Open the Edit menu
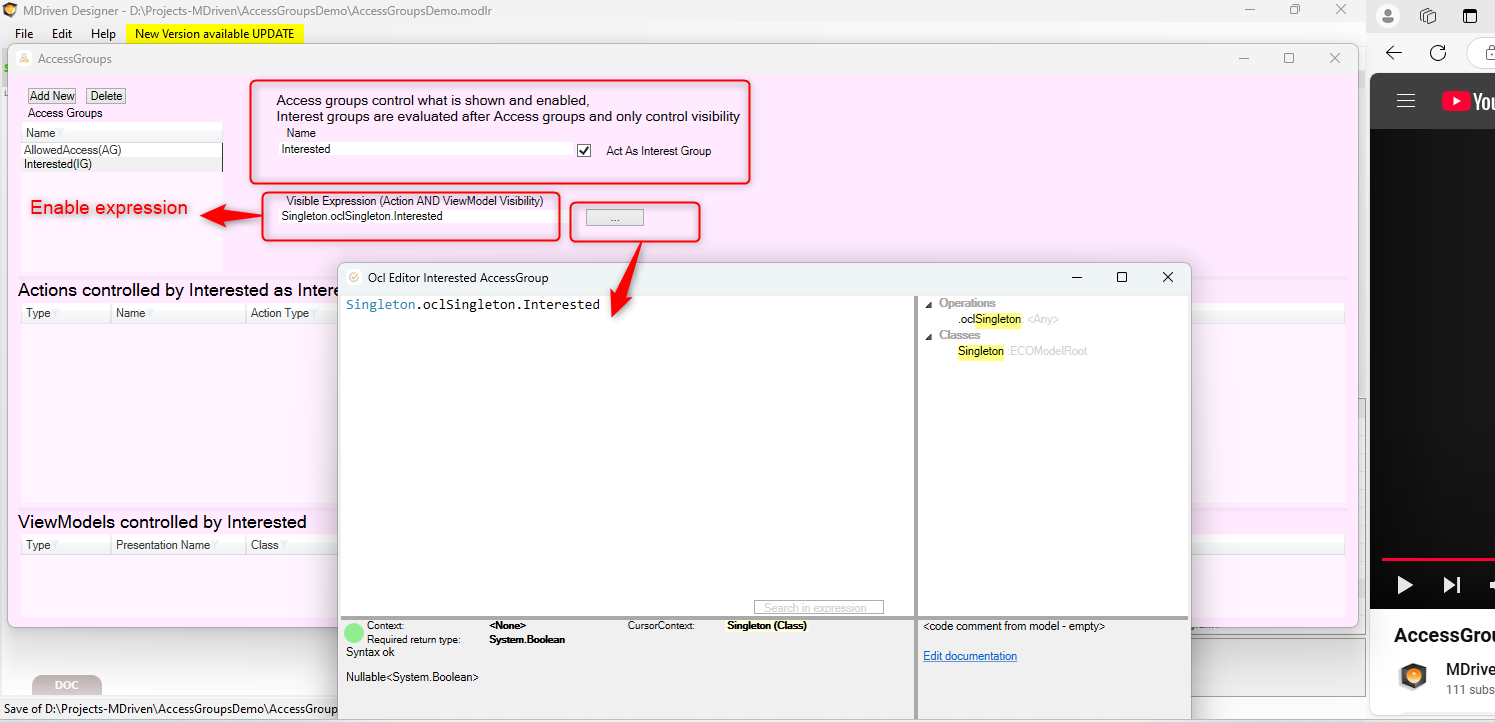The width and height of the screenshot is (1495, 722). point(62,33)
